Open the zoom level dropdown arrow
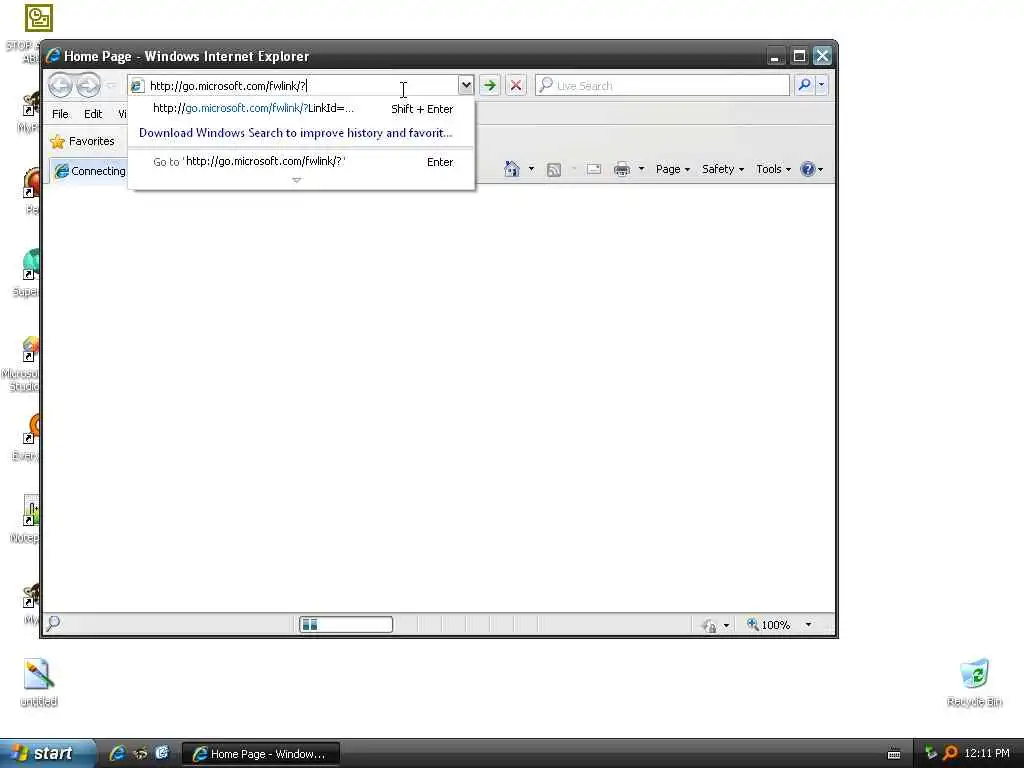The height and width of the screenshot is (768, 1024). point(808,625)
